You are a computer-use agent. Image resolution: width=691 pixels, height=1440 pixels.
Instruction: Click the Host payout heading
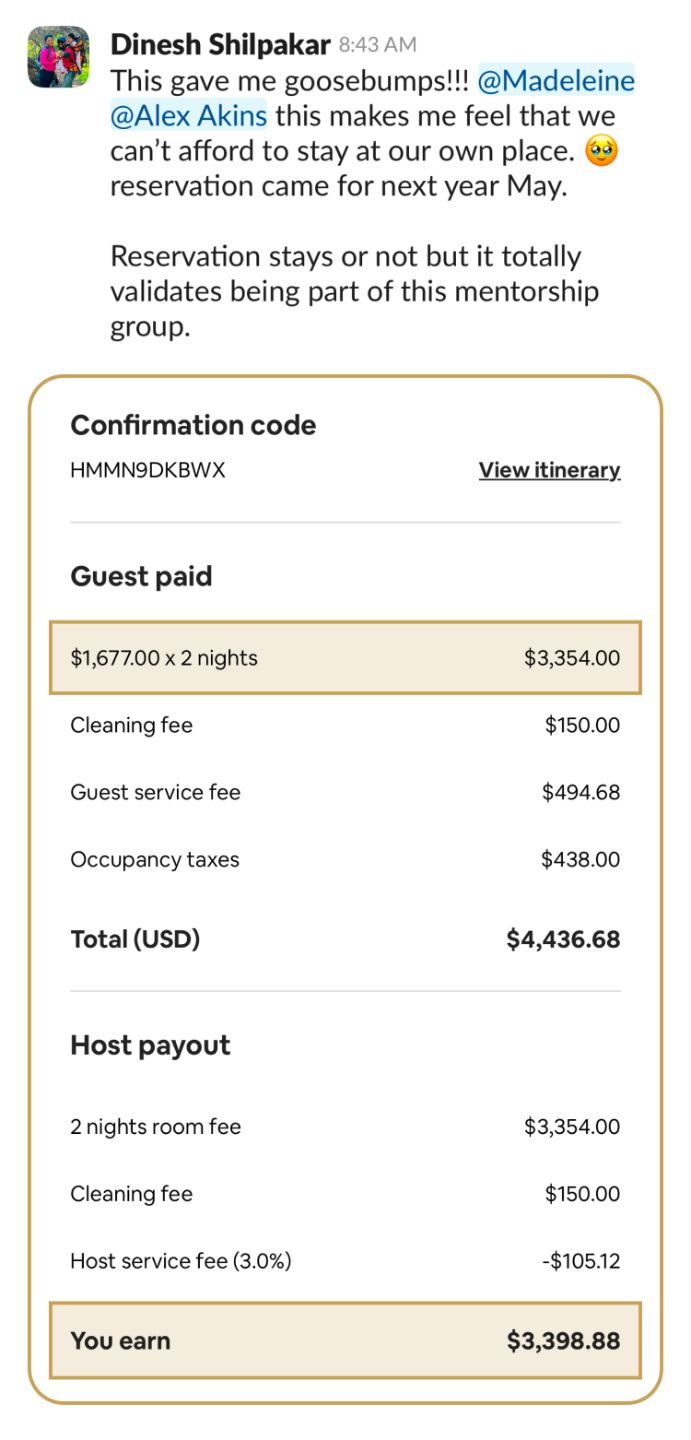tap(150, 1046)
